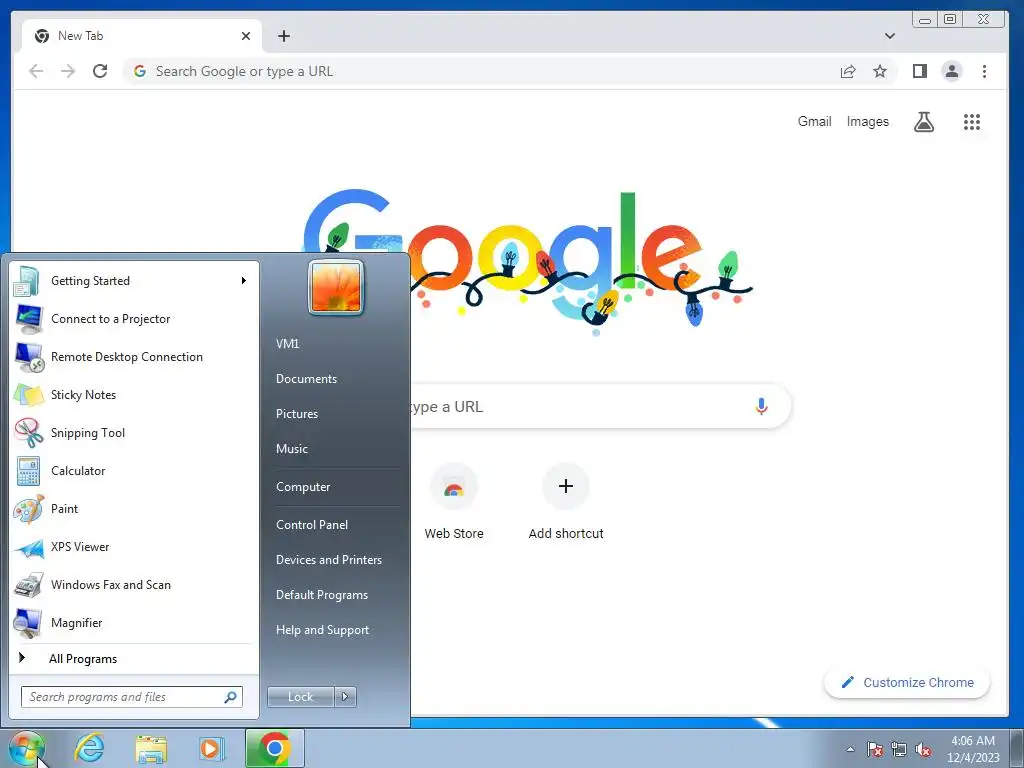Open Web Store shortcut
This screenshot has height=768, width=1024.
(x=454, y=502)
